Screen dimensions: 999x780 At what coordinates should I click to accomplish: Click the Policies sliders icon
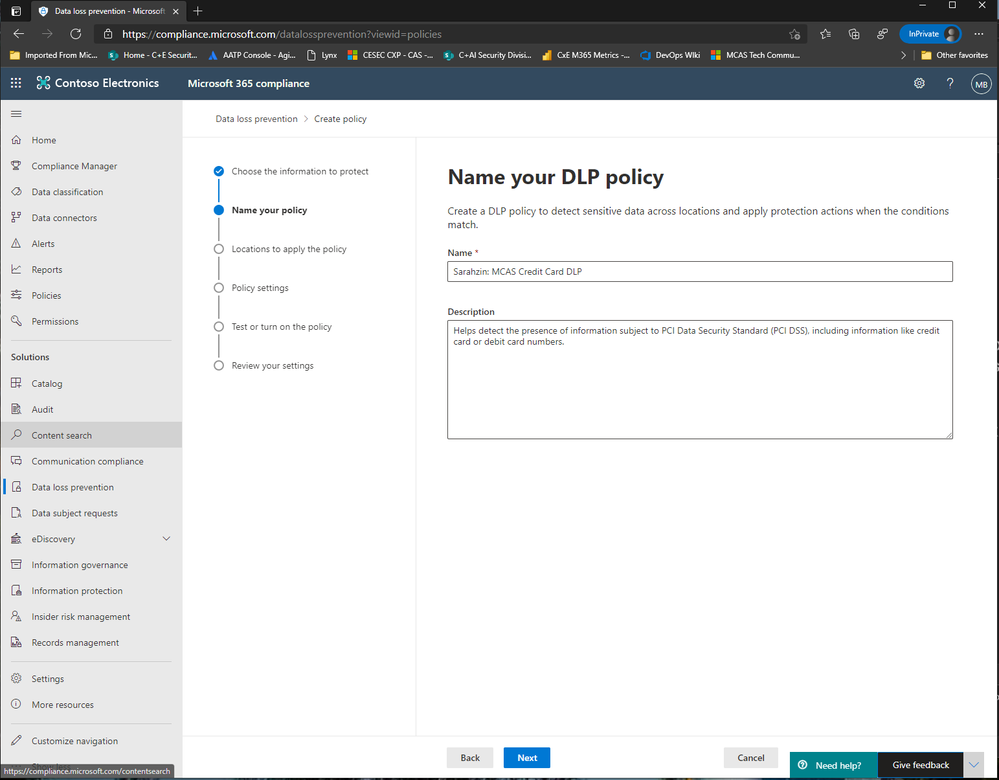[x=17, y=295]
